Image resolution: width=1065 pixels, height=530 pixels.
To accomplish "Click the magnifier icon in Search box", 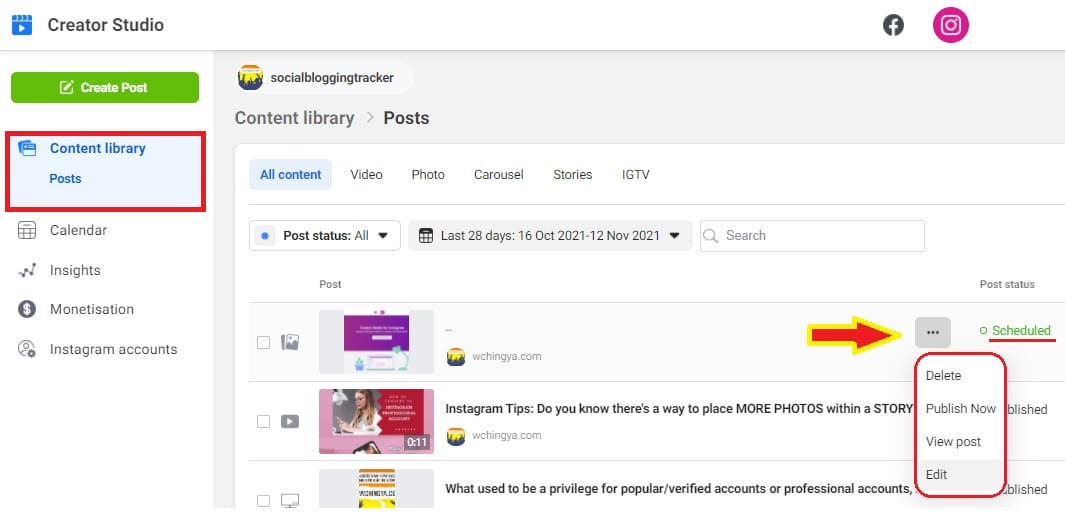I will tap(710, 236).
